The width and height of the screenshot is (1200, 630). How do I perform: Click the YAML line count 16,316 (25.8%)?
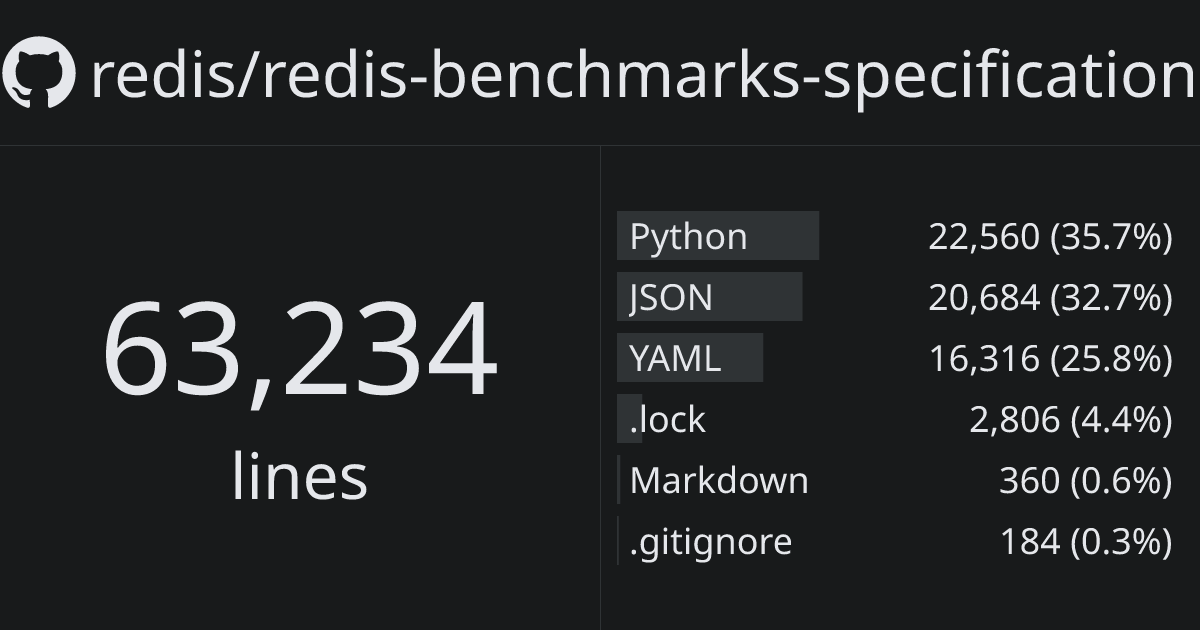tap(1050, 359)
